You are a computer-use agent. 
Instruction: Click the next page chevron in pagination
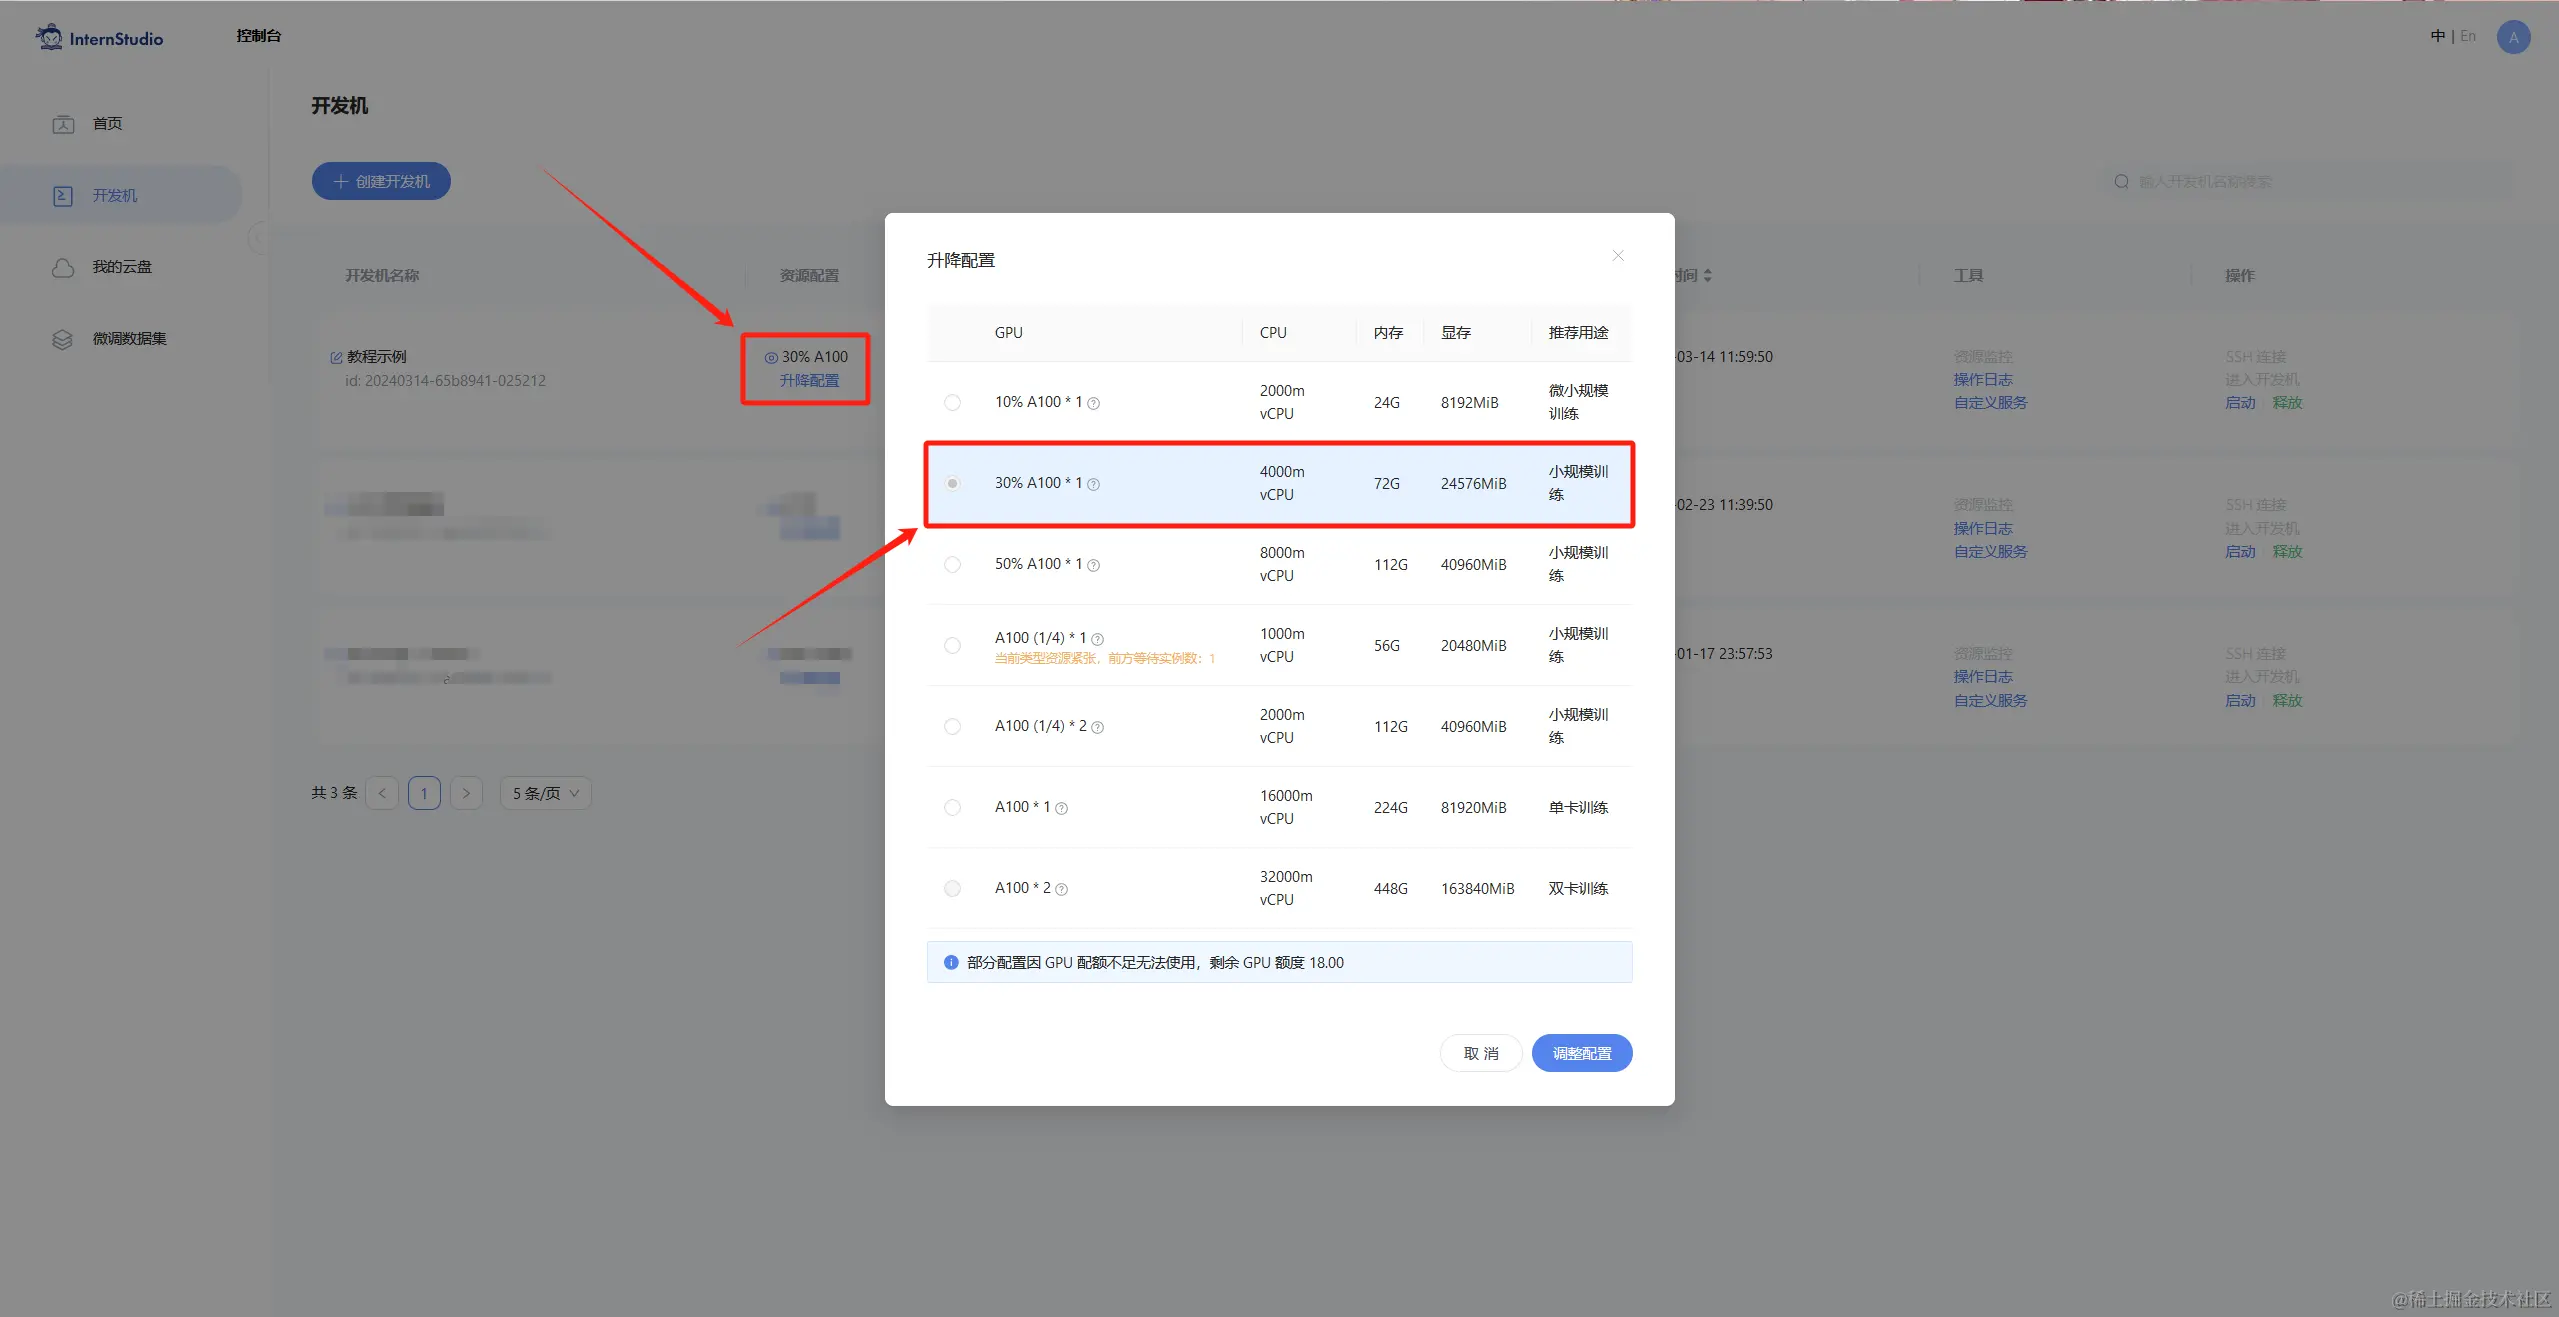point(466,793)
